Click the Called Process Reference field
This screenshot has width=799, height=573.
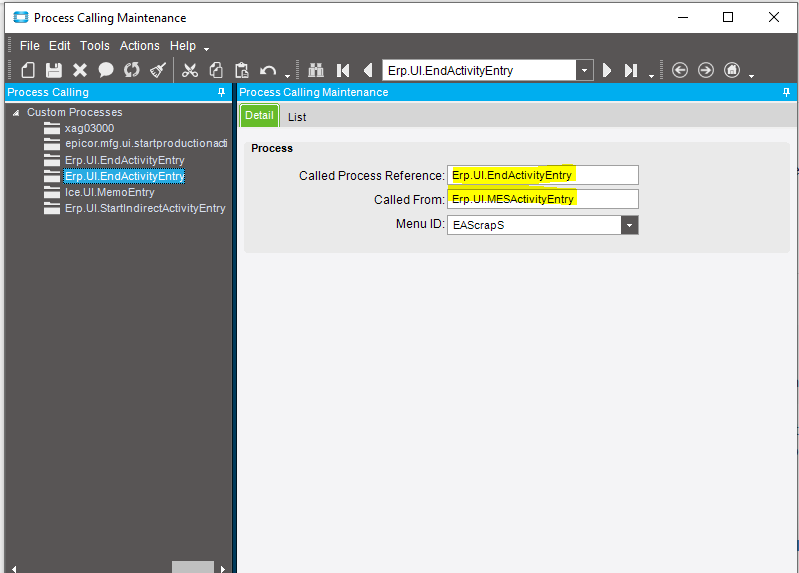point(543,175)
